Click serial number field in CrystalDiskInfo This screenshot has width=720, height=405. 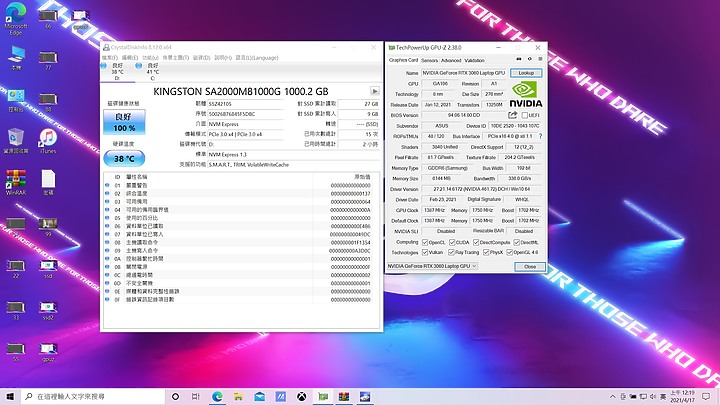click(245, 114)
